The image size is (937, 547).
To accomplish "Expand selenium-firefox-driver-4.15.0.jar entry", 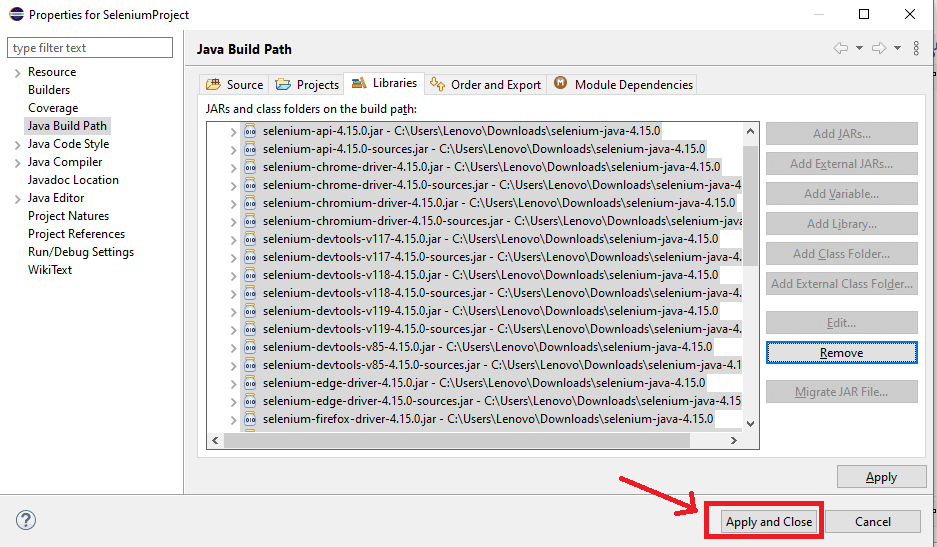I will click(234, 420).
